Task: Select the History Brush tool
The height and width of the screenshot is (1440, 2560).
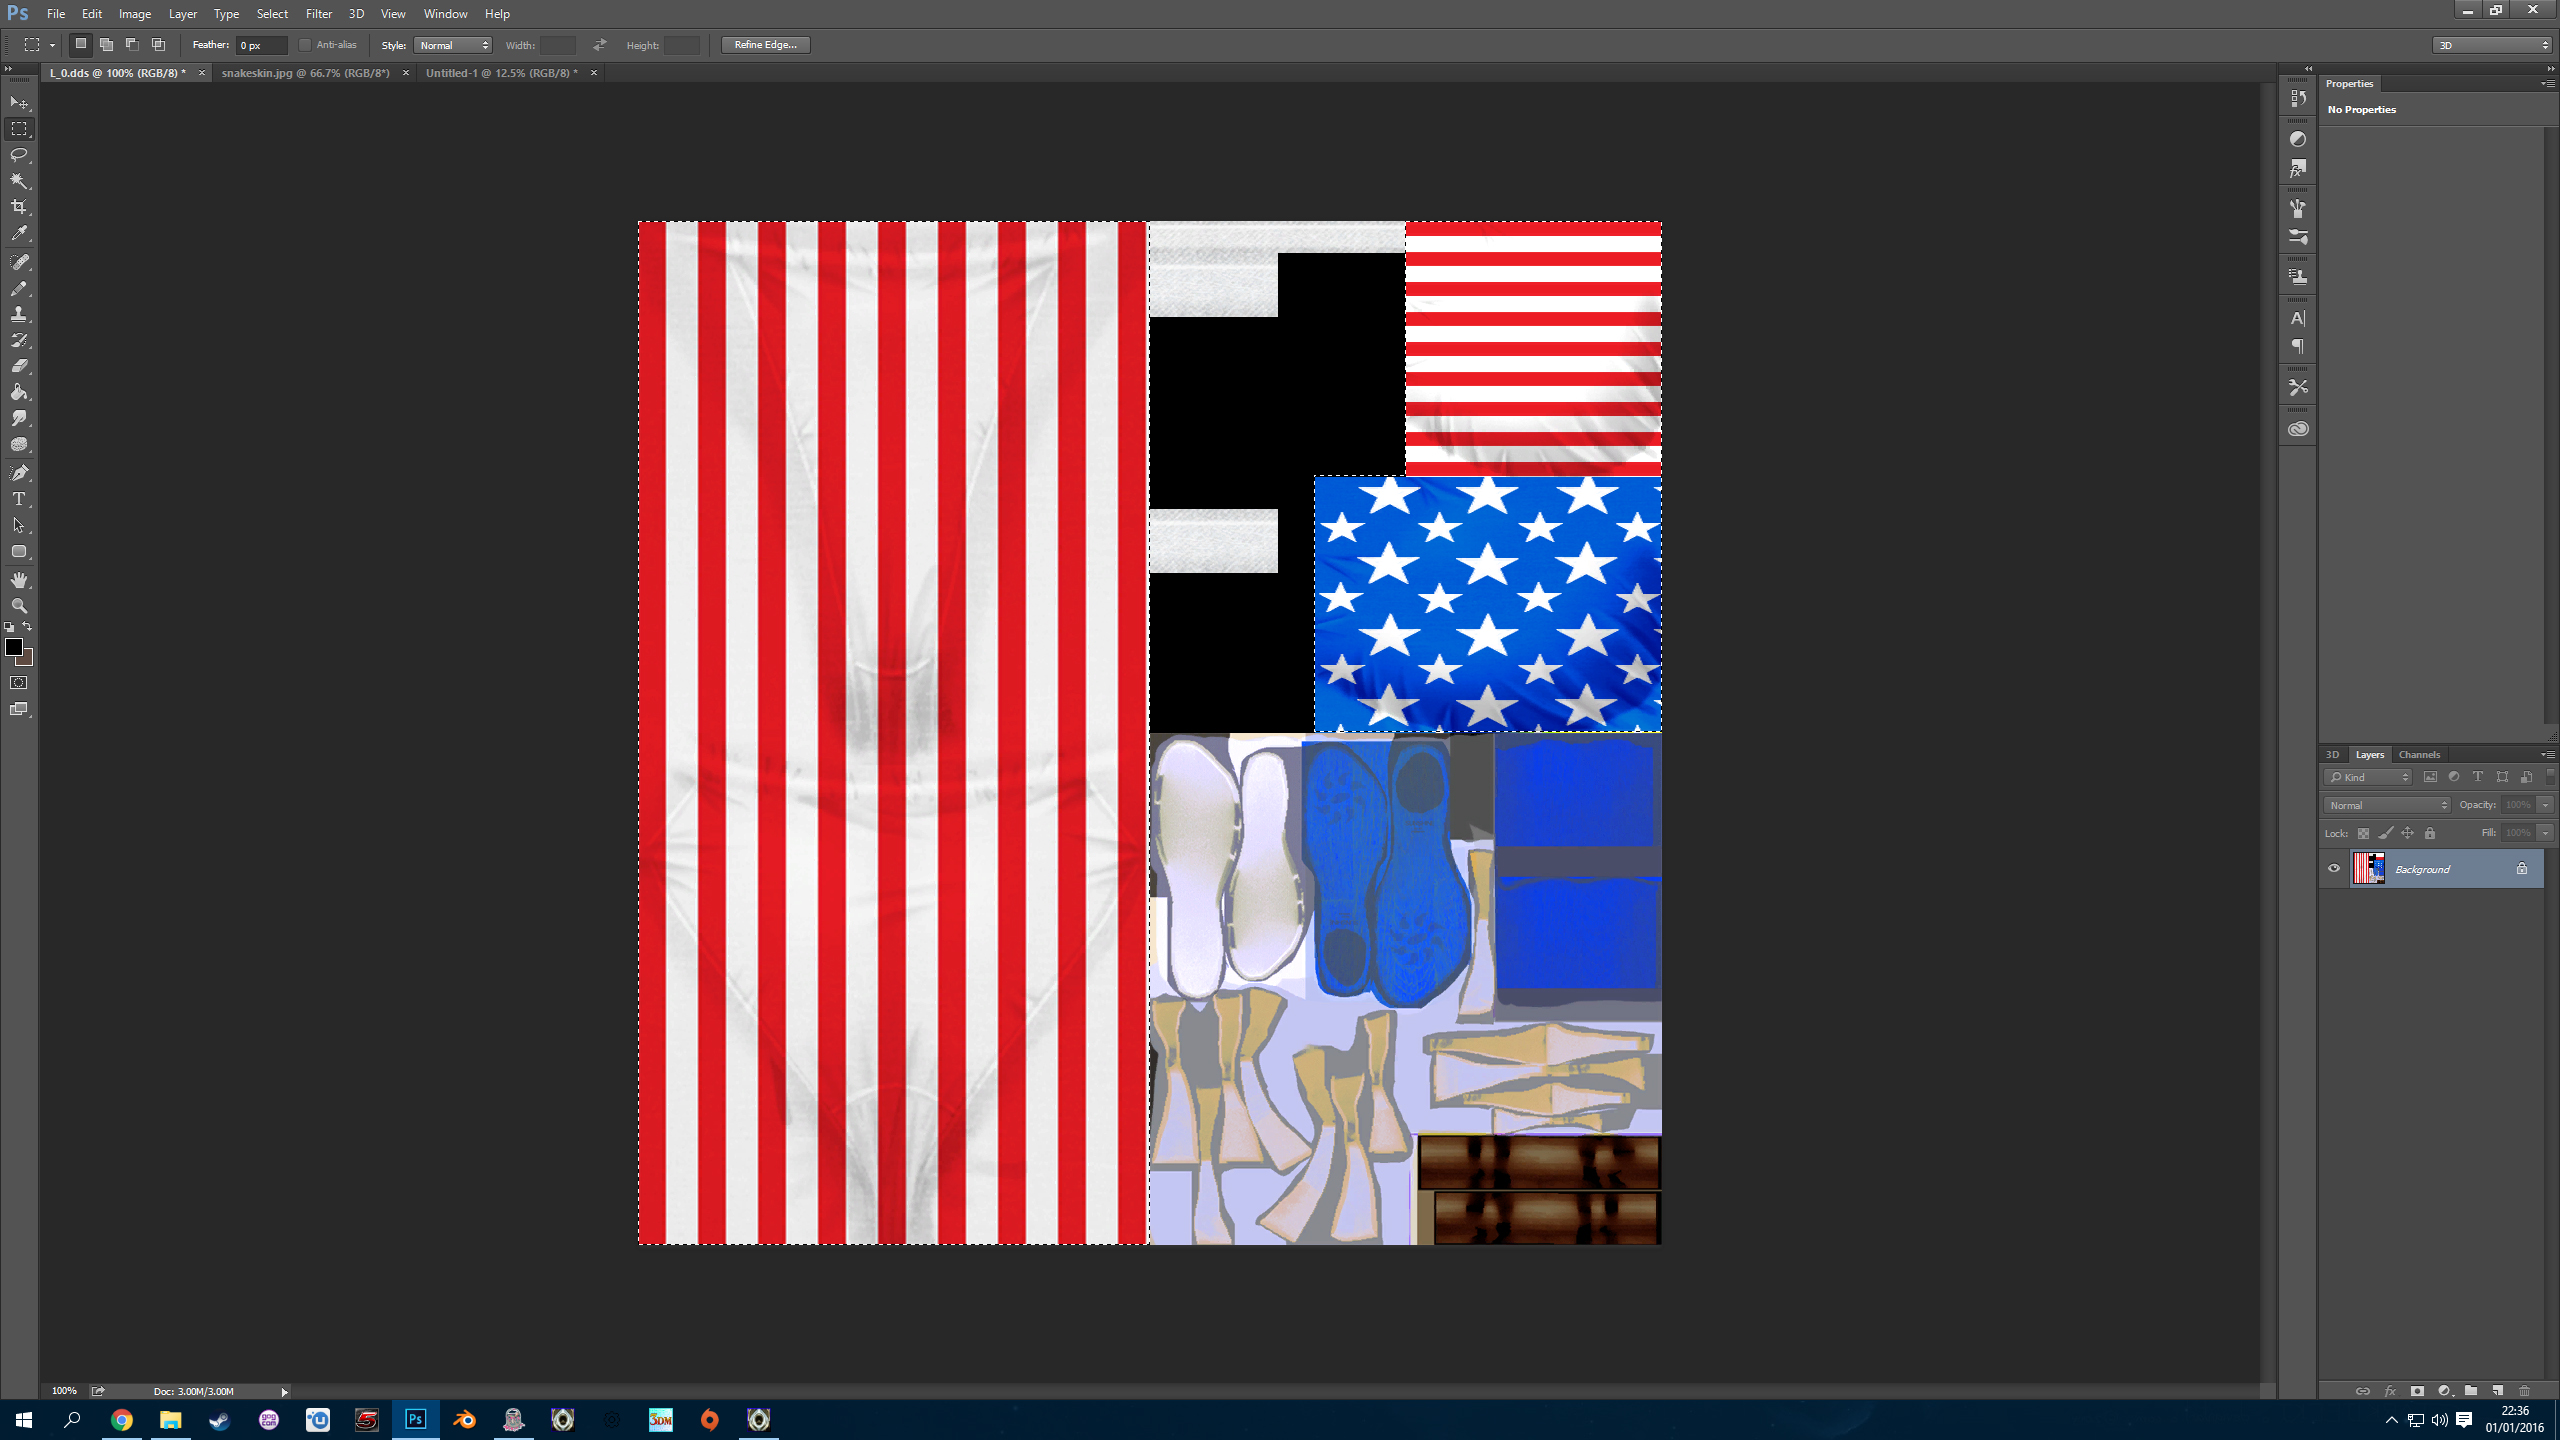Action: pos(19,340)
